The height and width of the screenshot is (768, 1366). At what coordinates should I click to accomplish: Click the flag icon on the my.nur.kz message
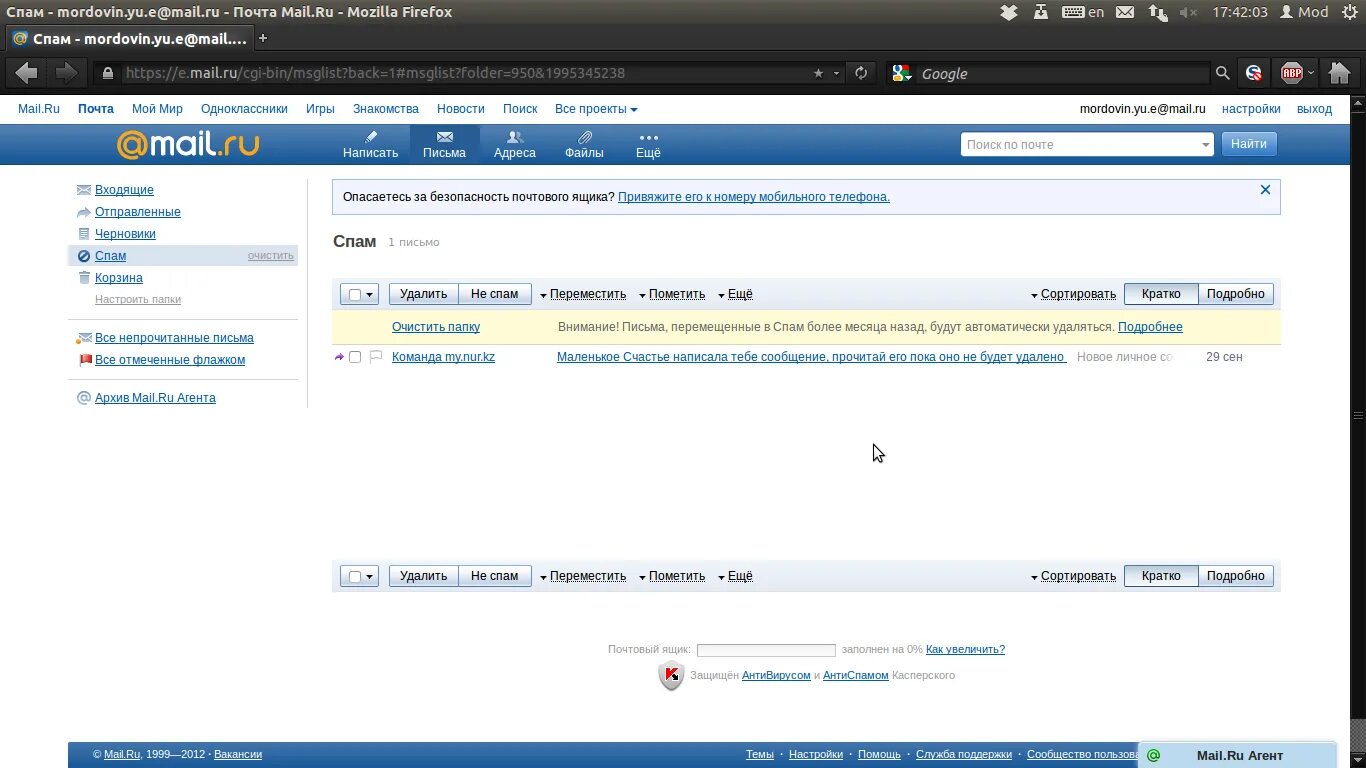point(376,357)
